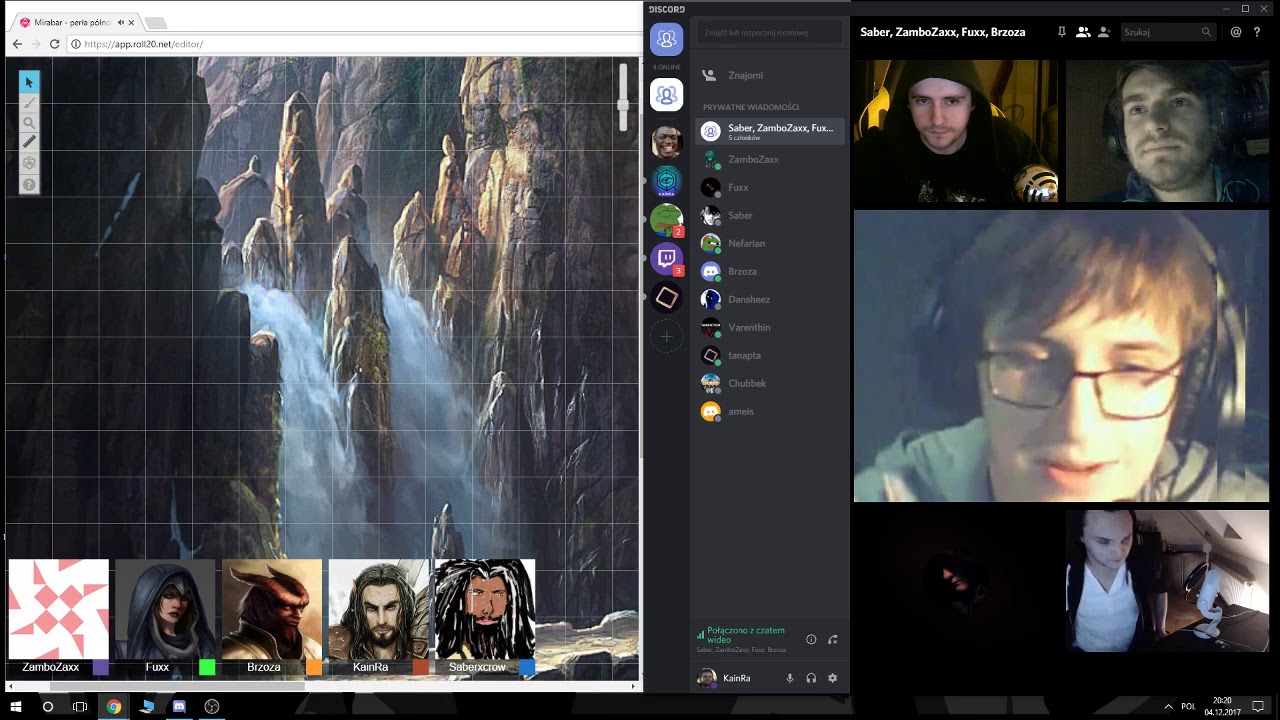This screenshot has width=1280, height=720.
Task: Click the Fuxx player portrait in Roll20
Action: [165, 608]
